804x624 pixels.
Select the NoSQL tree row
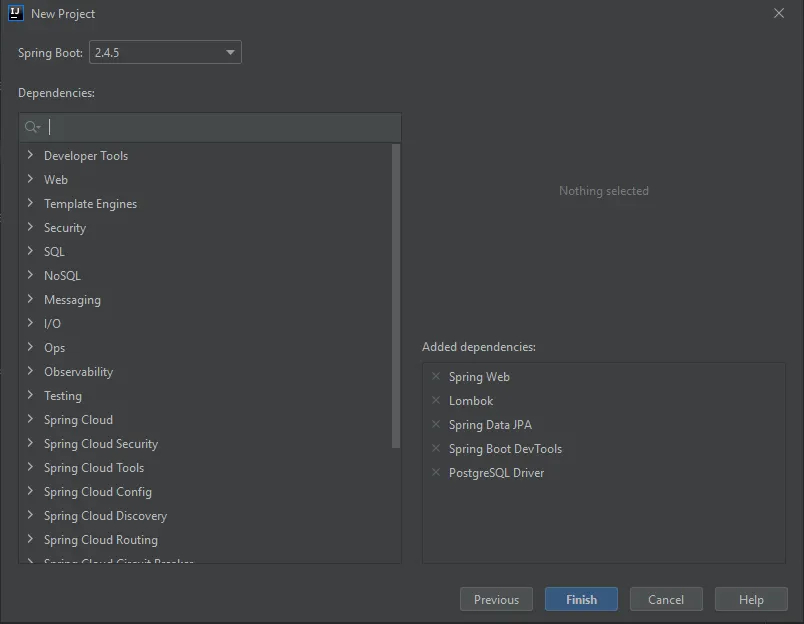[206, 275]
